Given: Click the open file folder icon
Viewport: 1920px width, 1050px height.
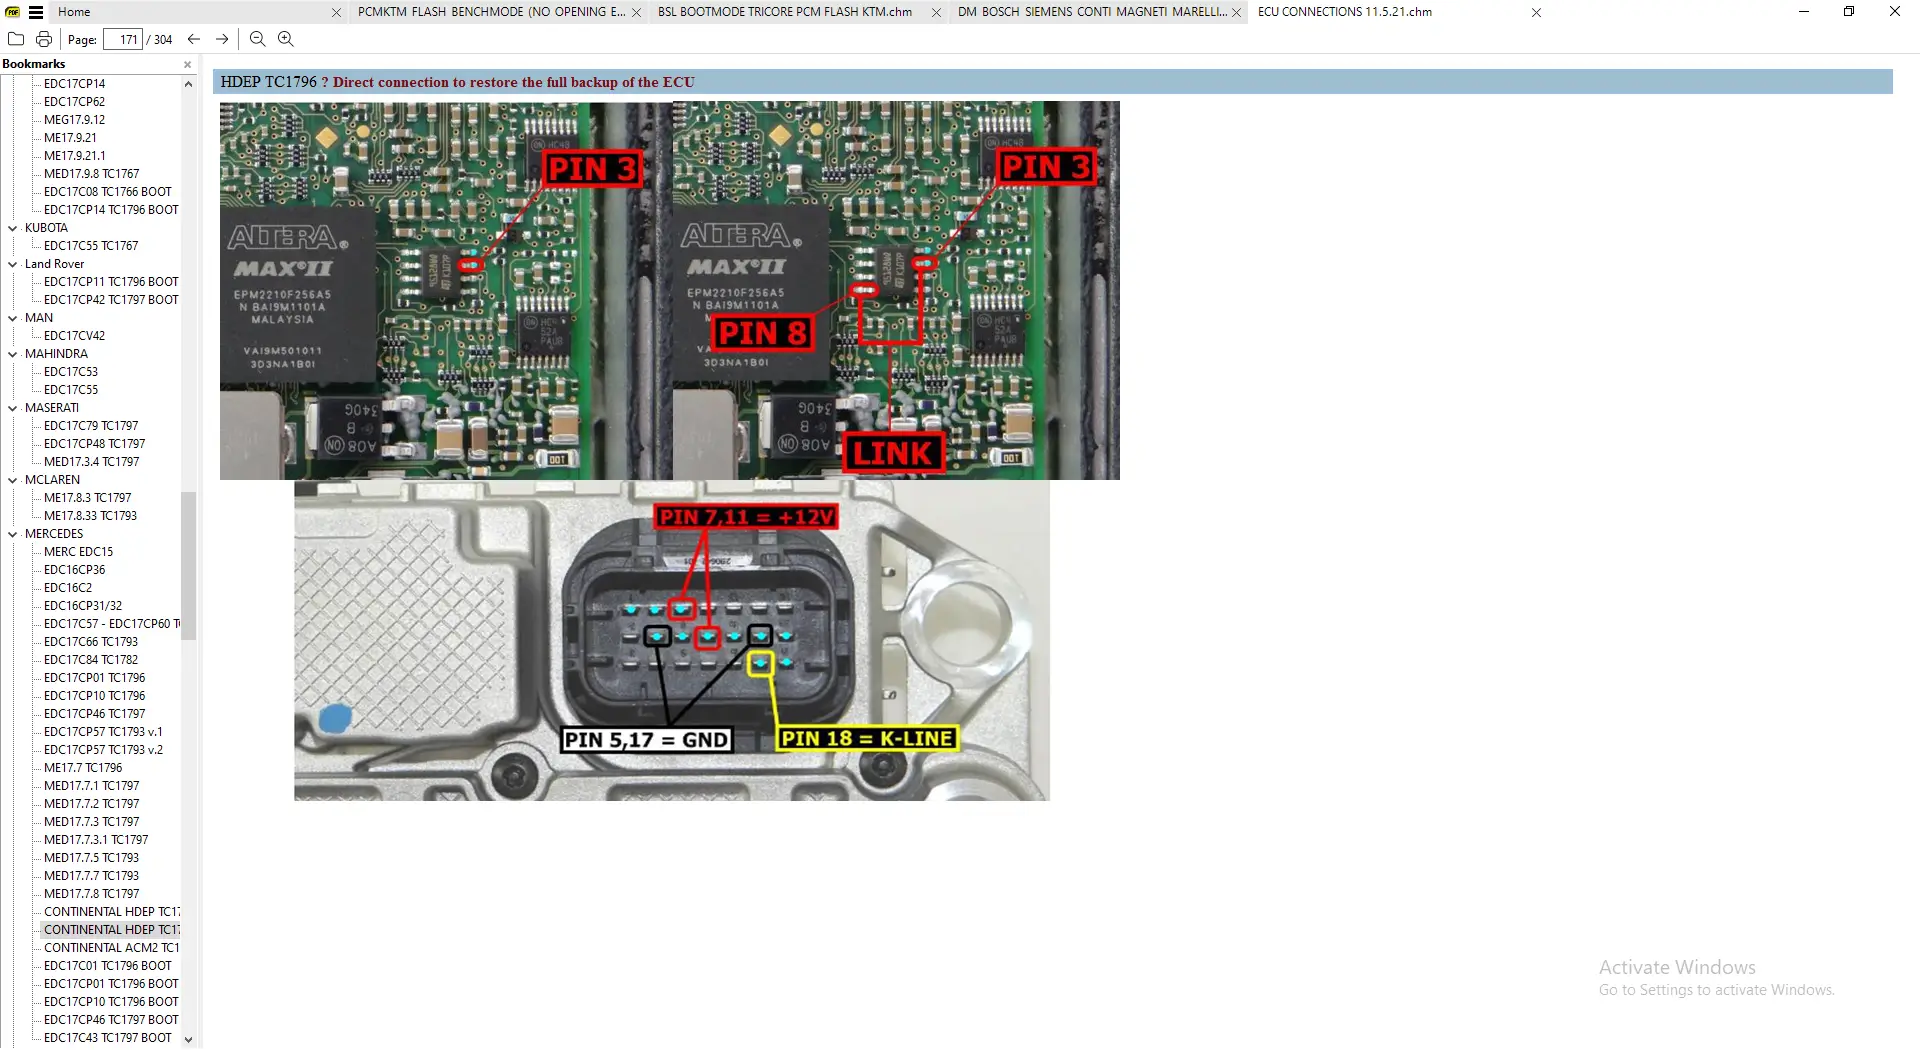Looking at the screenshot, I should click(x=16, y=39).
